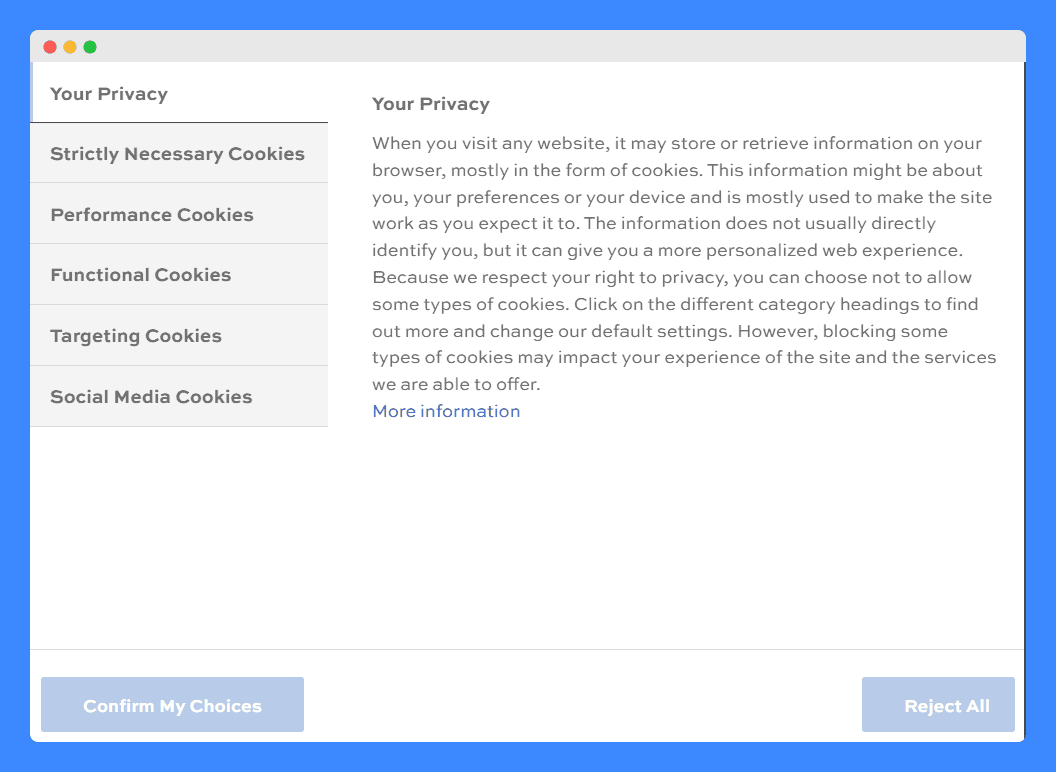Image resolution: width=1056 pixels, height=772 pixels.
Task: Reject all cookies with the Reject All button
Action: pyautogui.click(x=938, y=704)
